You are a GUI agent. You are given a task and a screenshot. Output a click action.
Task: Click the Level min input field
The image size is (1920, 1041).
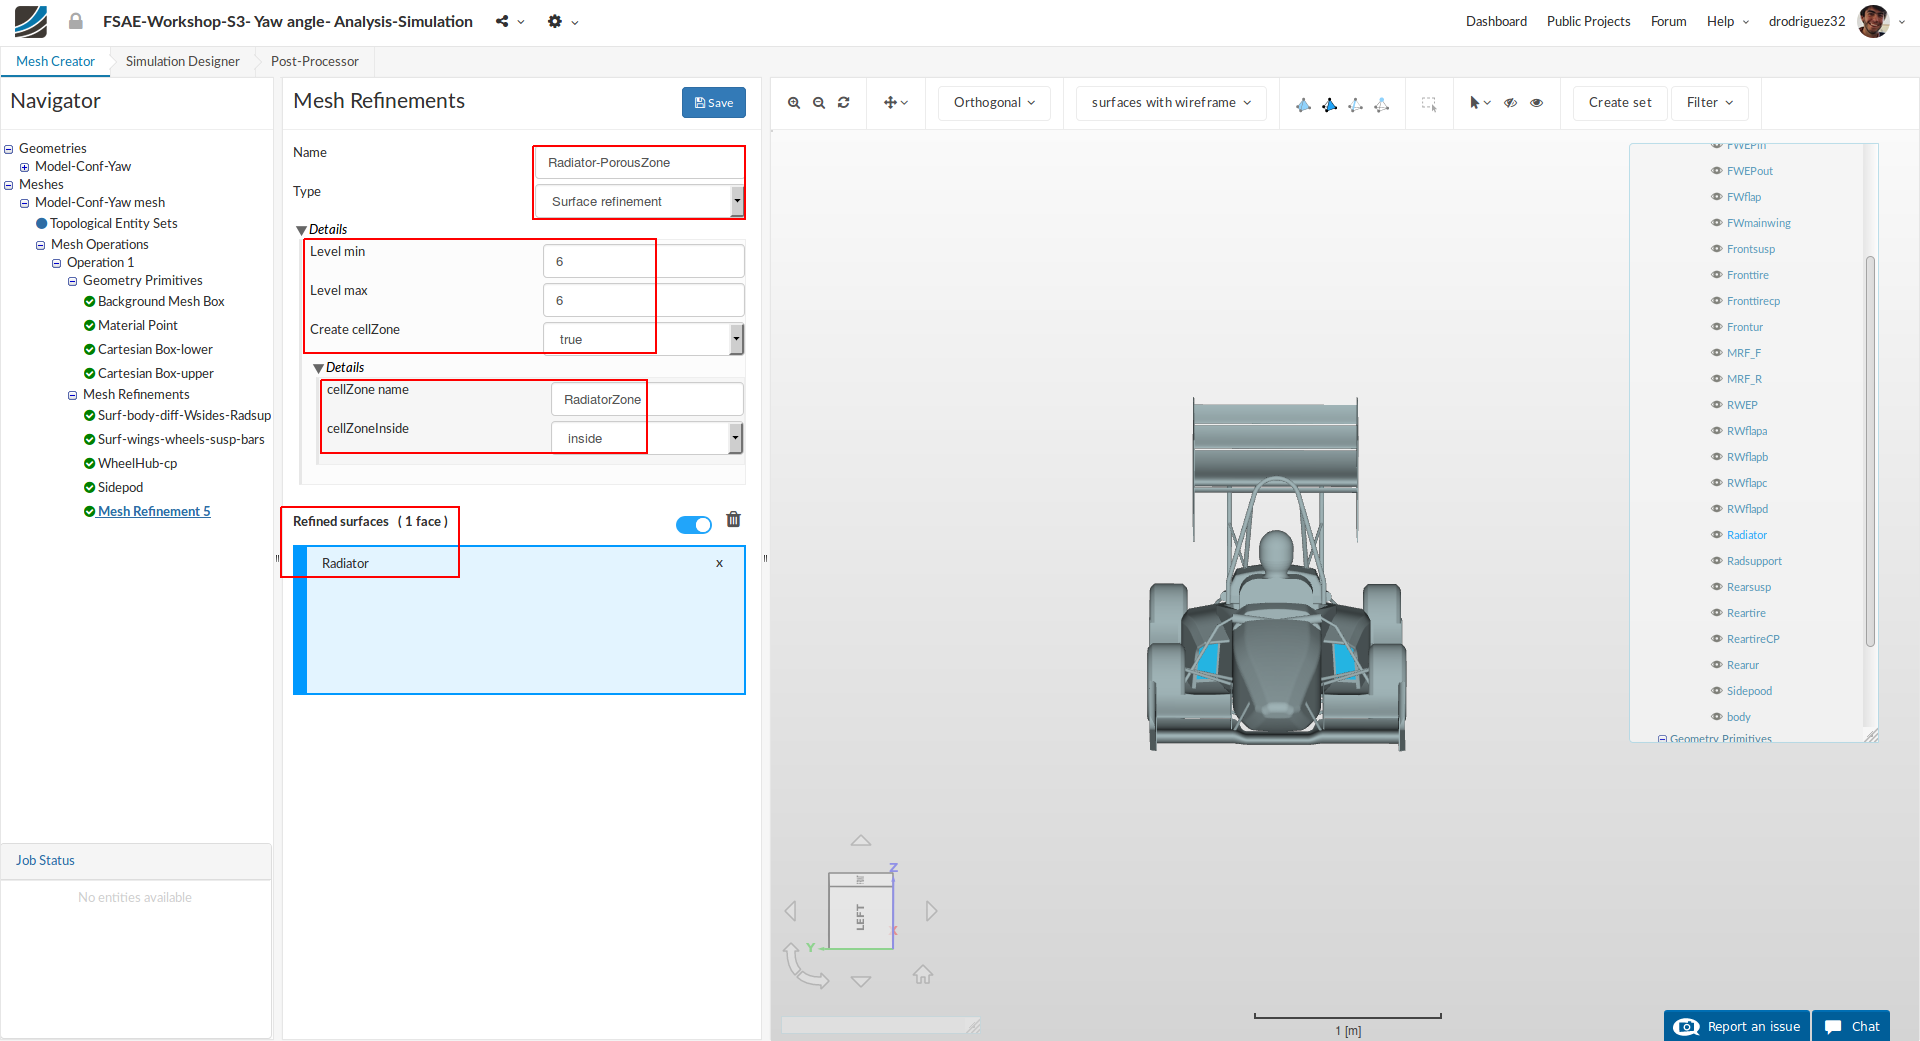(644, 261)
